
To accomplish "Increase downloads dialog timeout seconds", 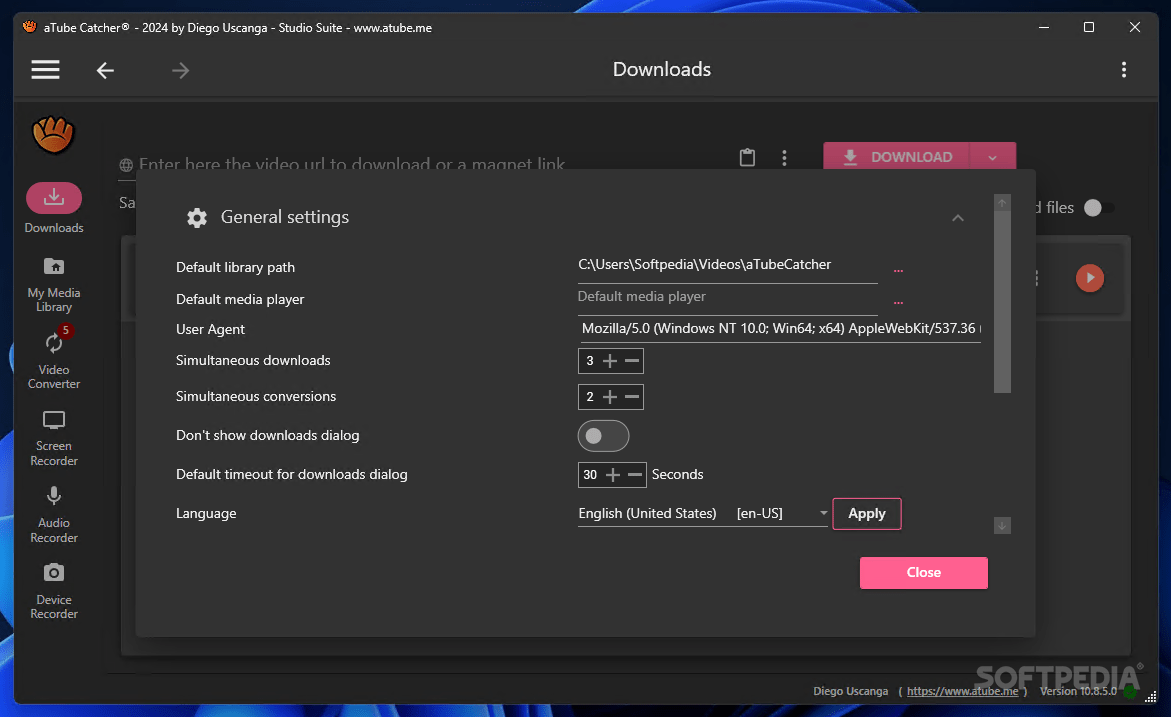I will [x=613, y=475].
